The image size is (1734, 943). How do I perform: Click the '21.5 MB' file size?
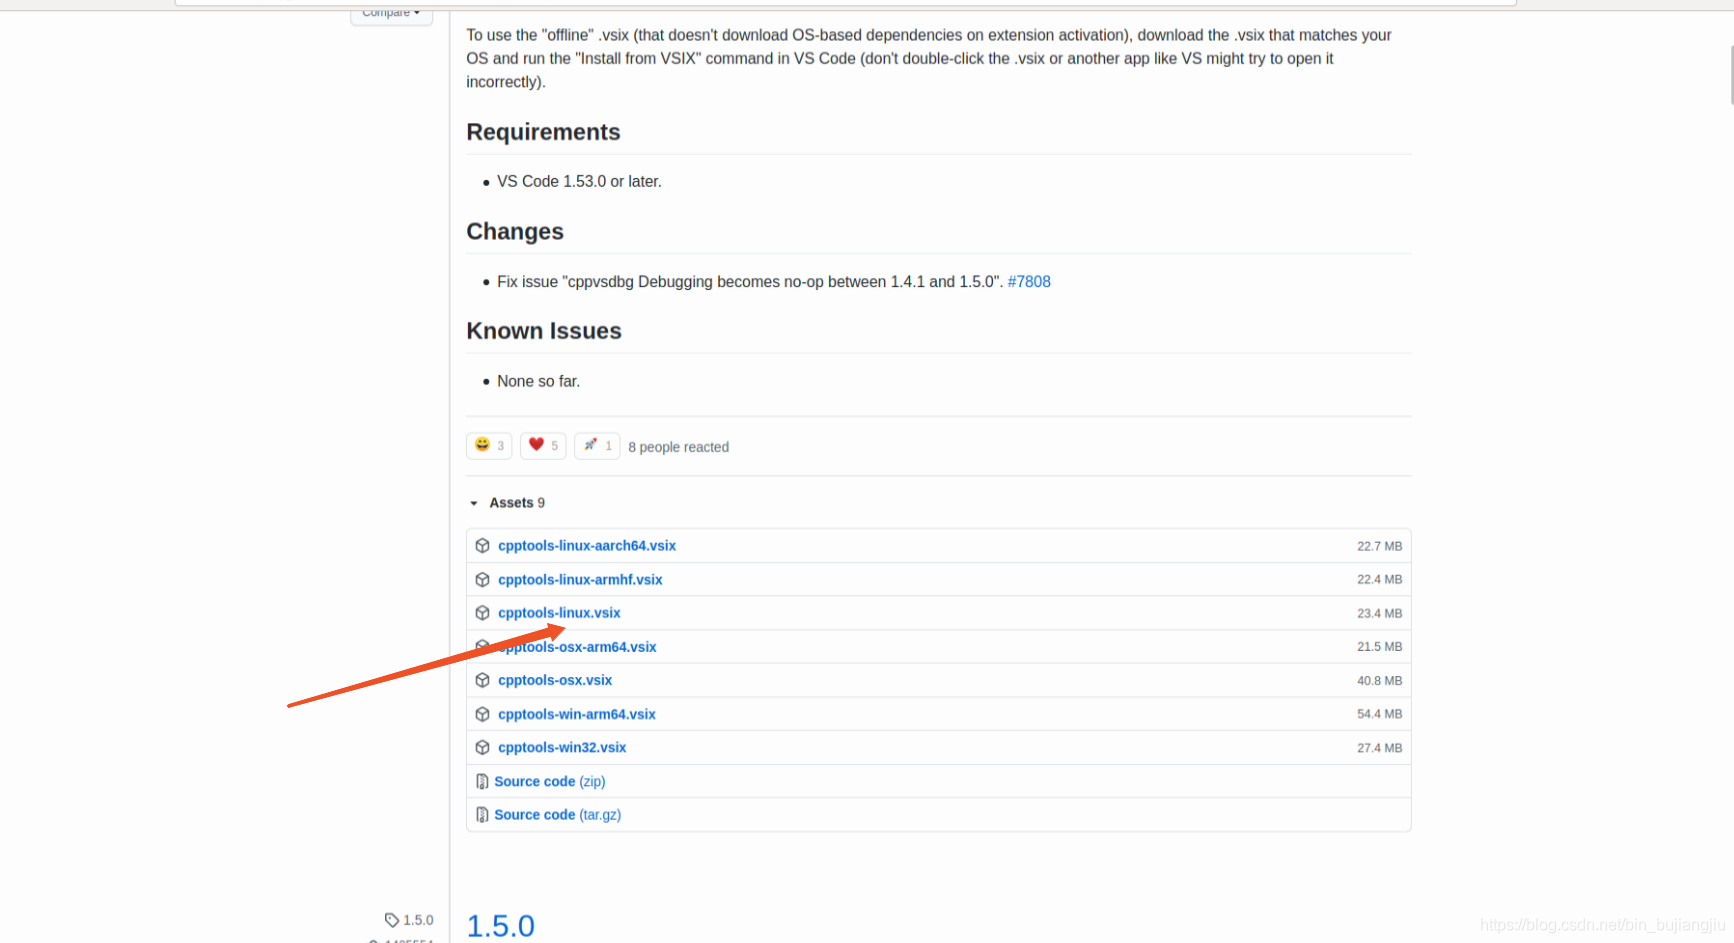[x=1379, y=647]
